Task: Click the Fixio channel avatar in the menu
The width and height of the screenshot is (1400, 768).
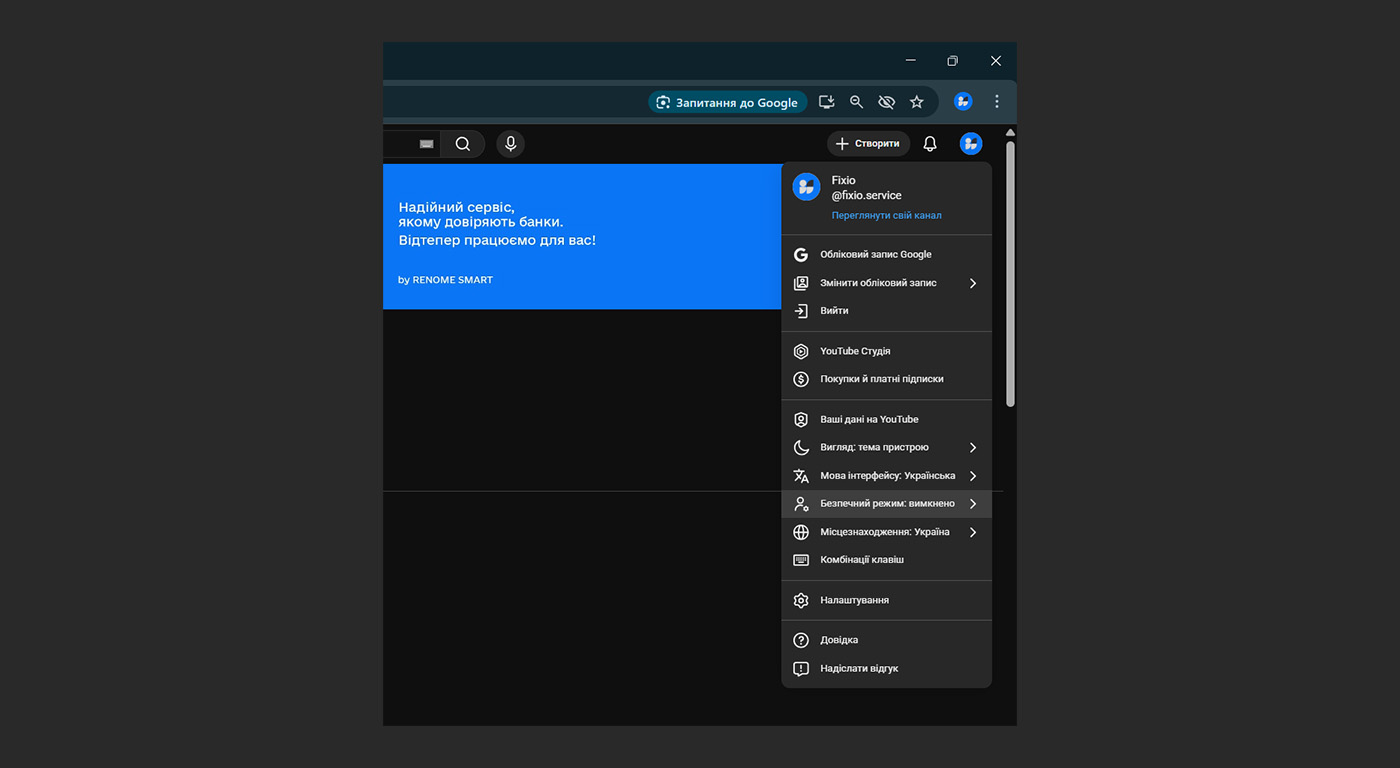Action: click(806, 187)
